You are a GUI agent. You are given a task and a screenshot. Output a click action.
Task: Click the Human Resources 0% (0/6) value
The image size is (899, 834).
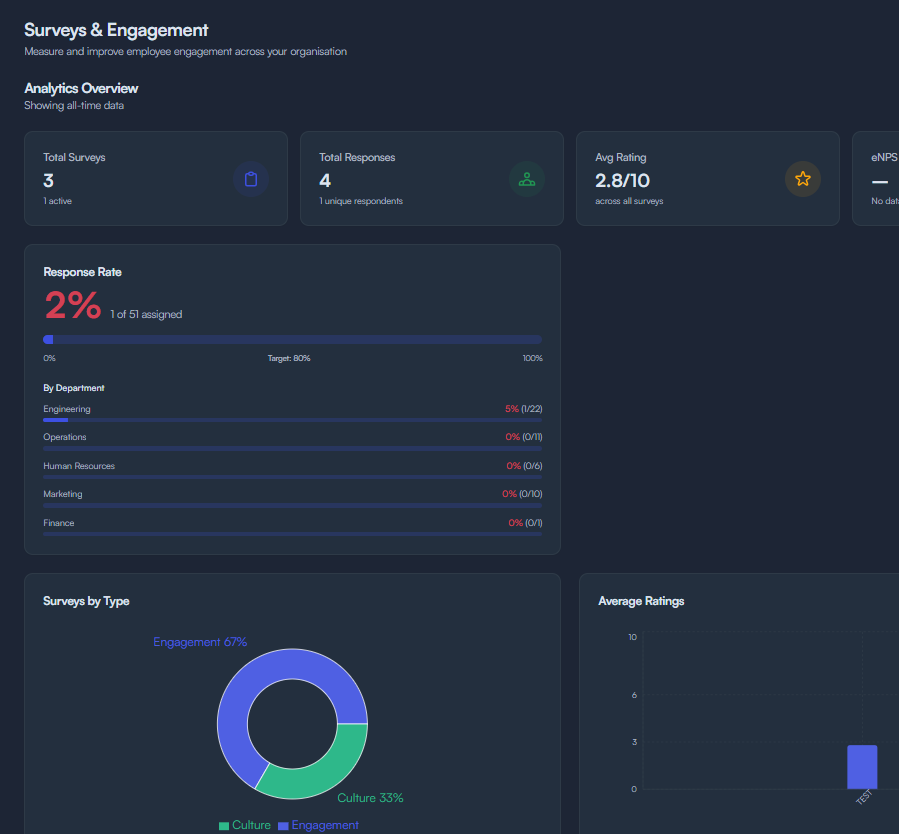coord(524,466)
